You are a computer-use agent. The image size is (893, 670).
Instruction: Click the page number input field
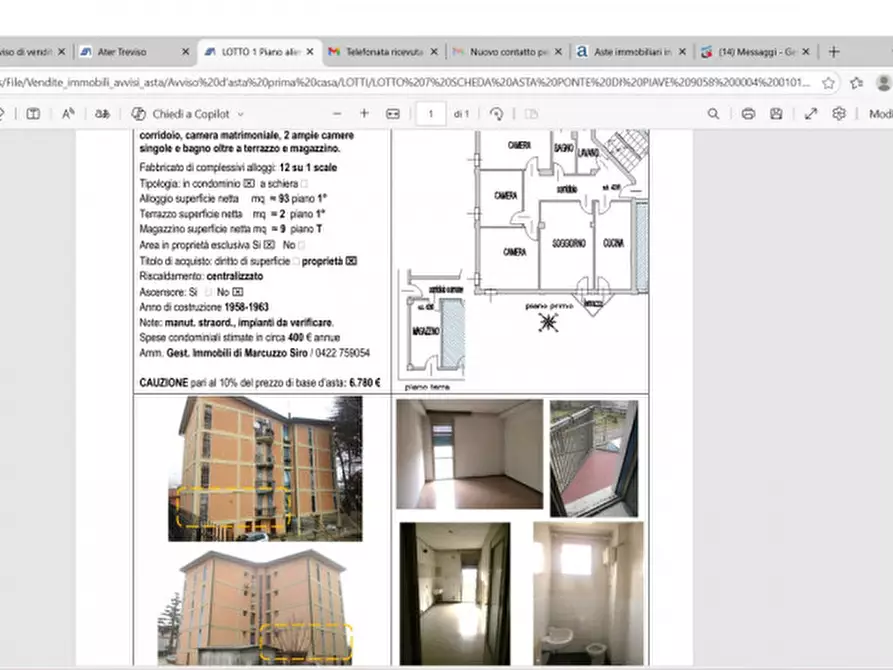point(430,114)
